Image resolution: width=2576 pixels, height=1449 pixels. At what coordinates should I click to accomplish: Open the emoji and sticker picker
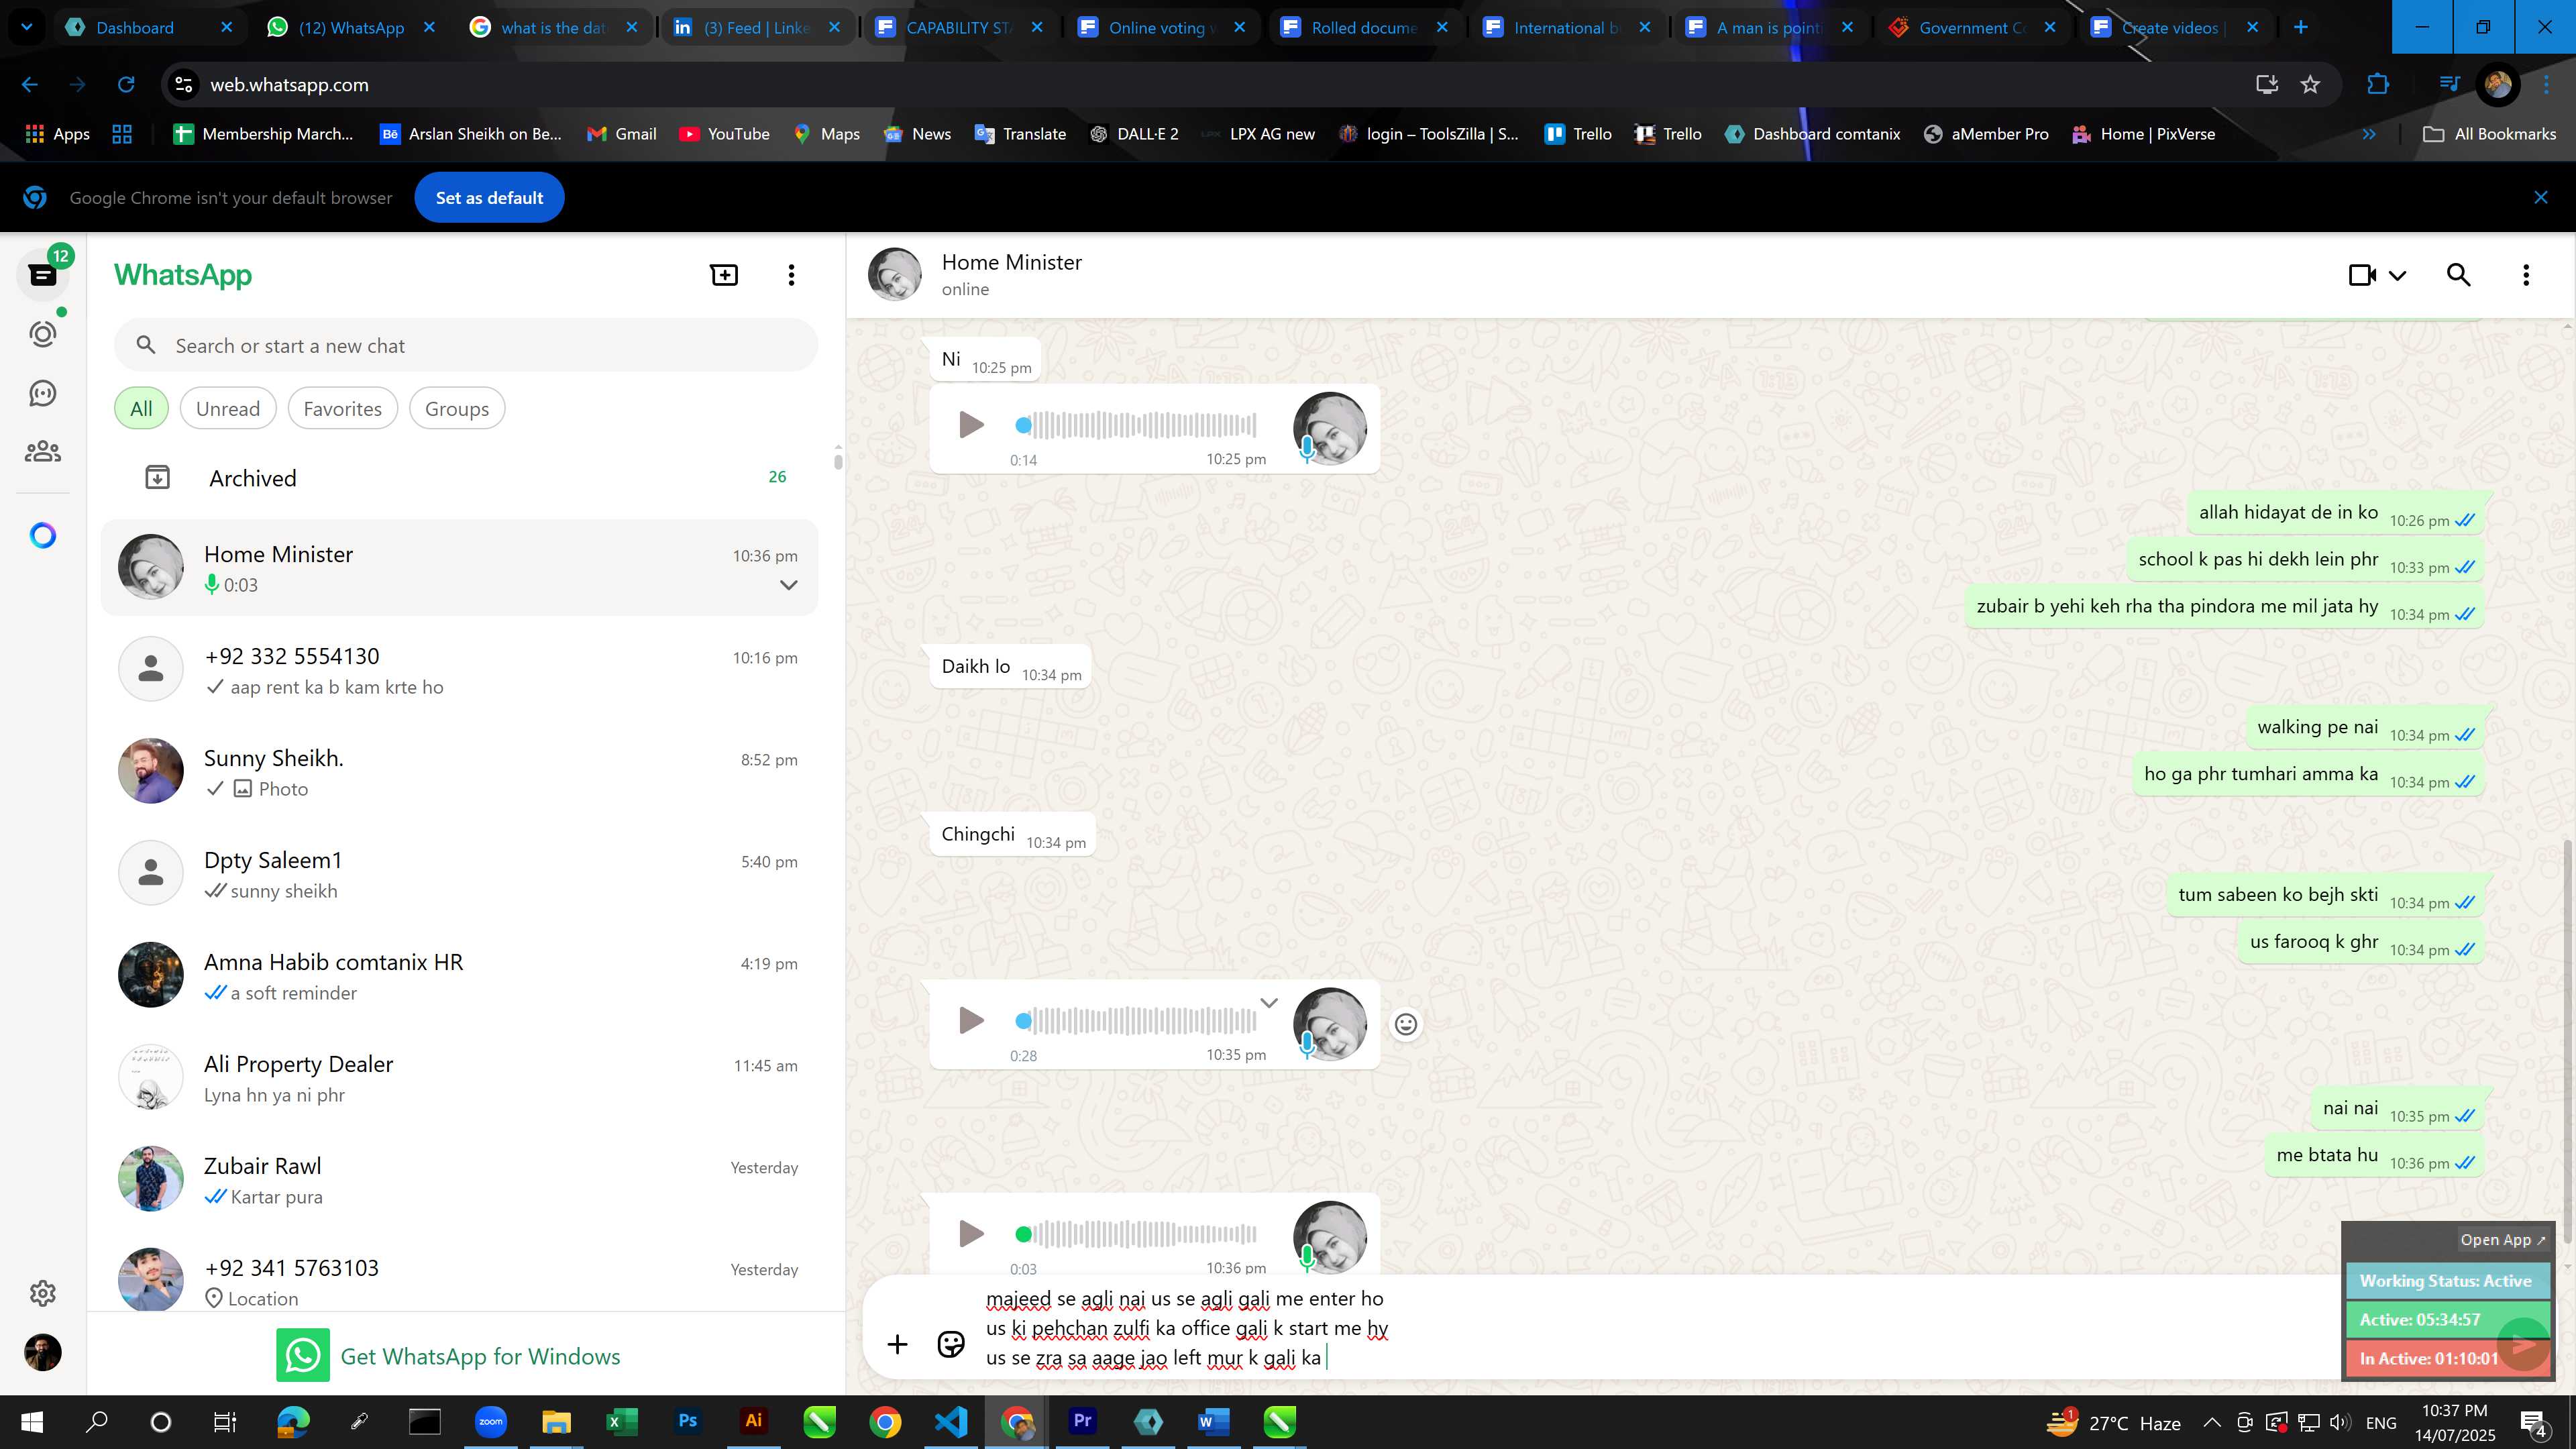tap(951, 1344)
